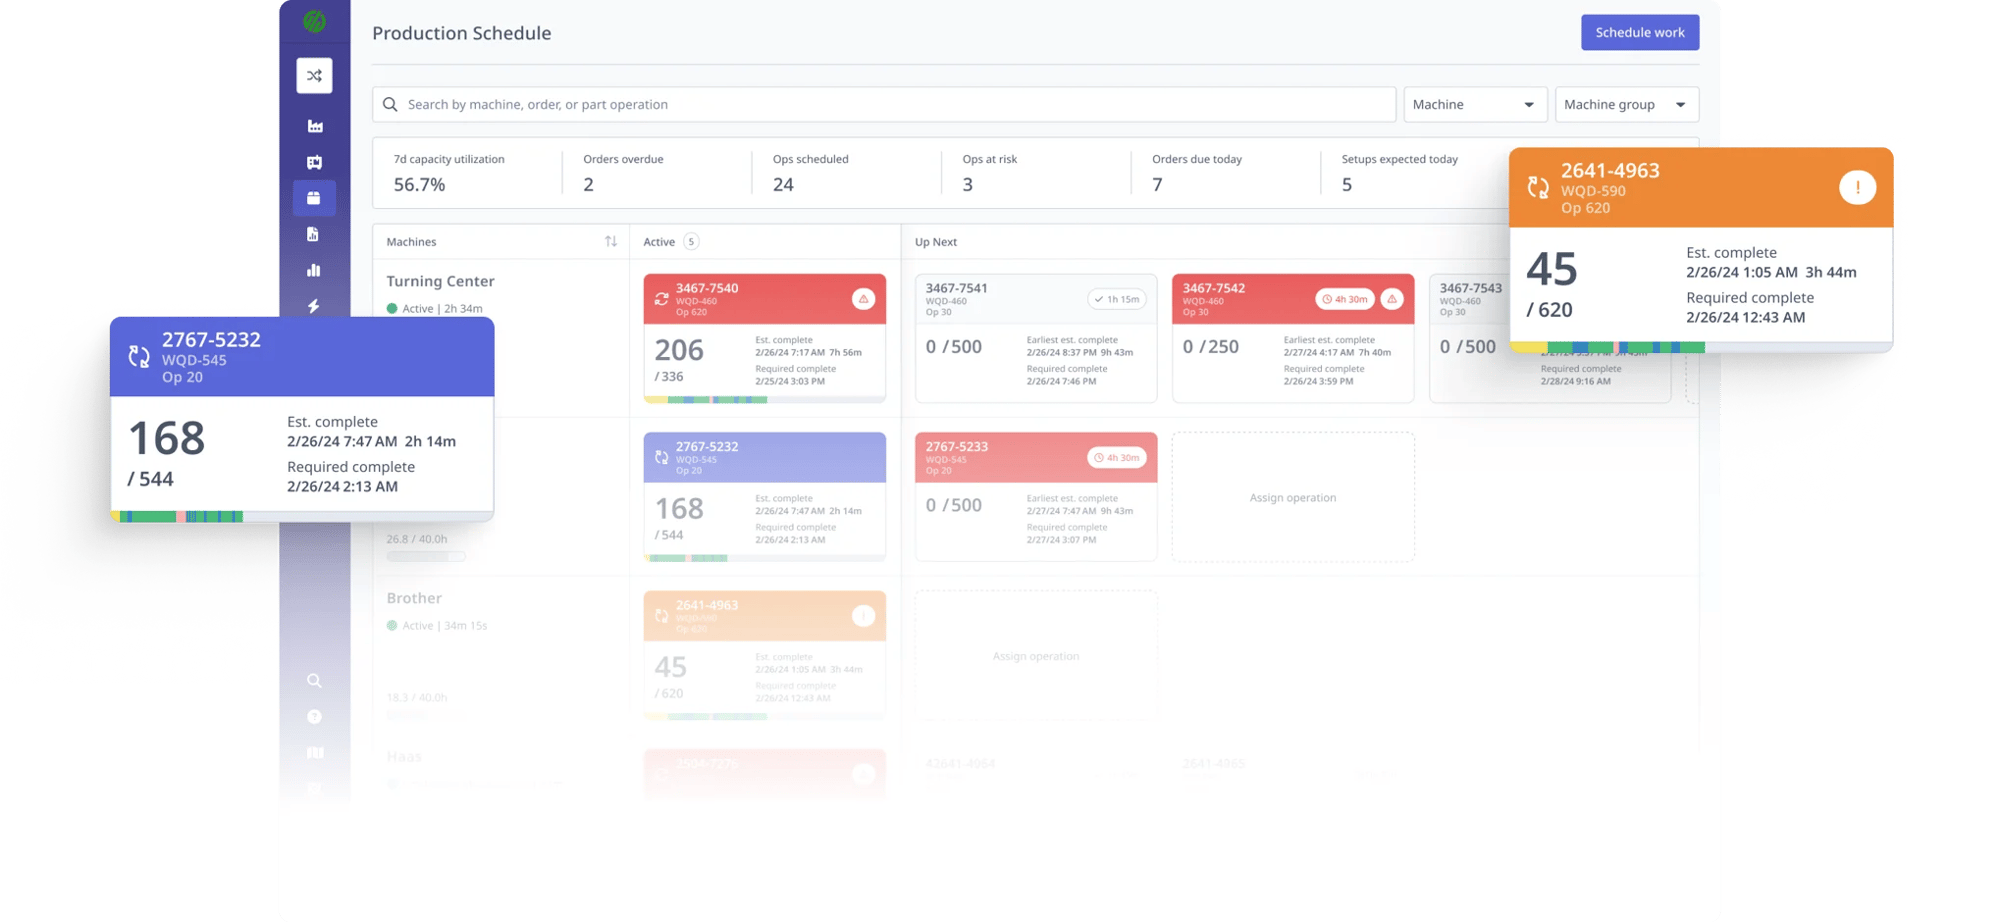This screenshot has width=2000, height=922.
Task: Click the lightning bolt sidebar icon
Action: [314, 306]
